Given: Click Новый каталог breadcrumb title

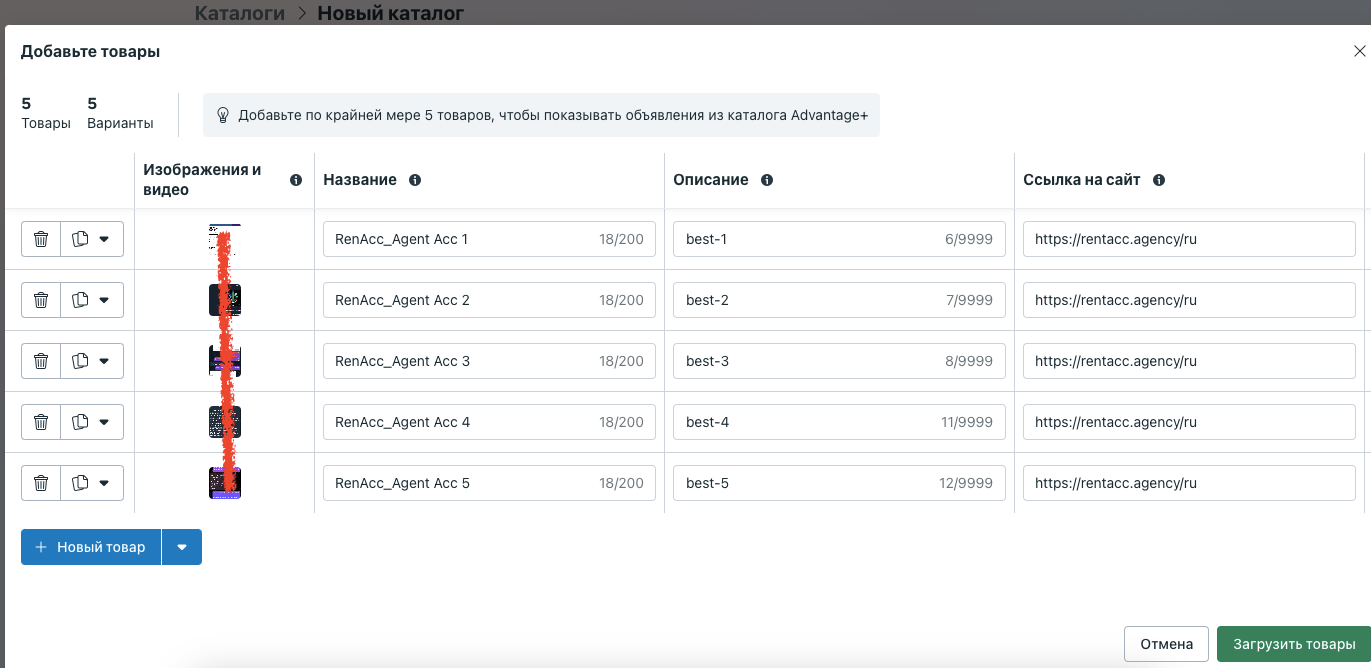Looking at the screenshot, I should (391, 13).
